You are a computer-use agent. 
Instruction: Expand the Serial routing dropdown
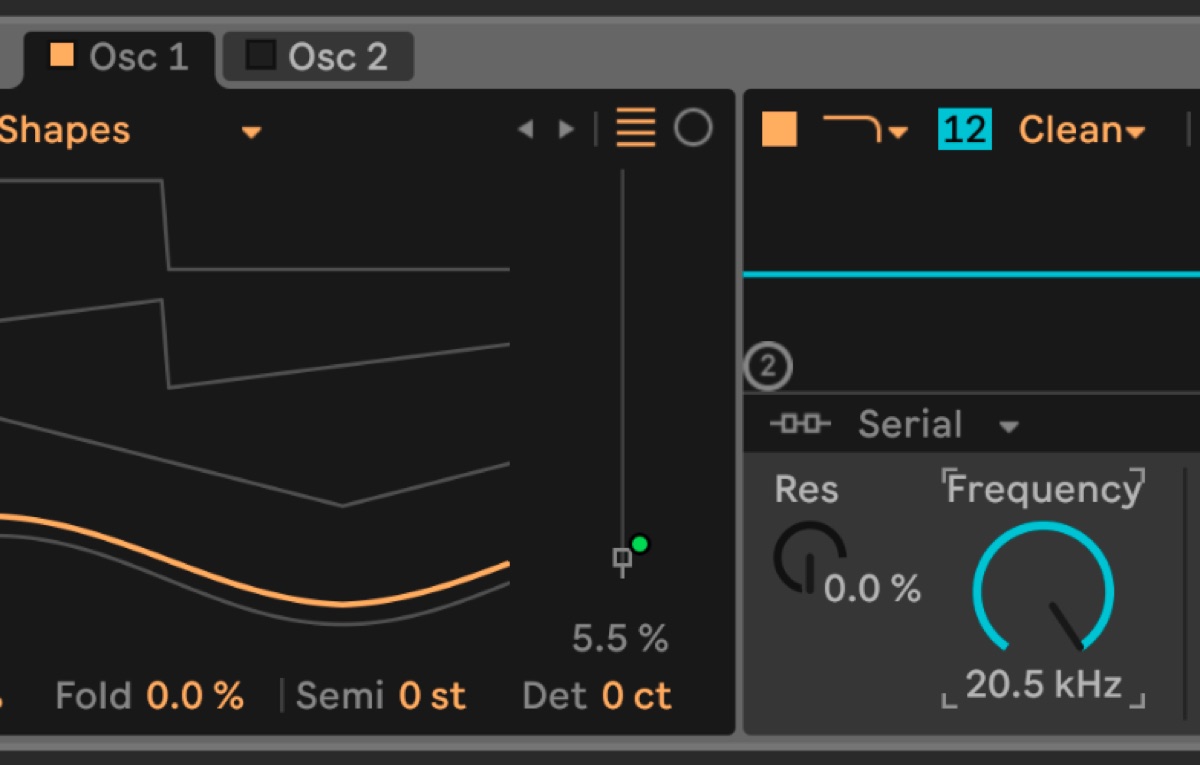1009,427
